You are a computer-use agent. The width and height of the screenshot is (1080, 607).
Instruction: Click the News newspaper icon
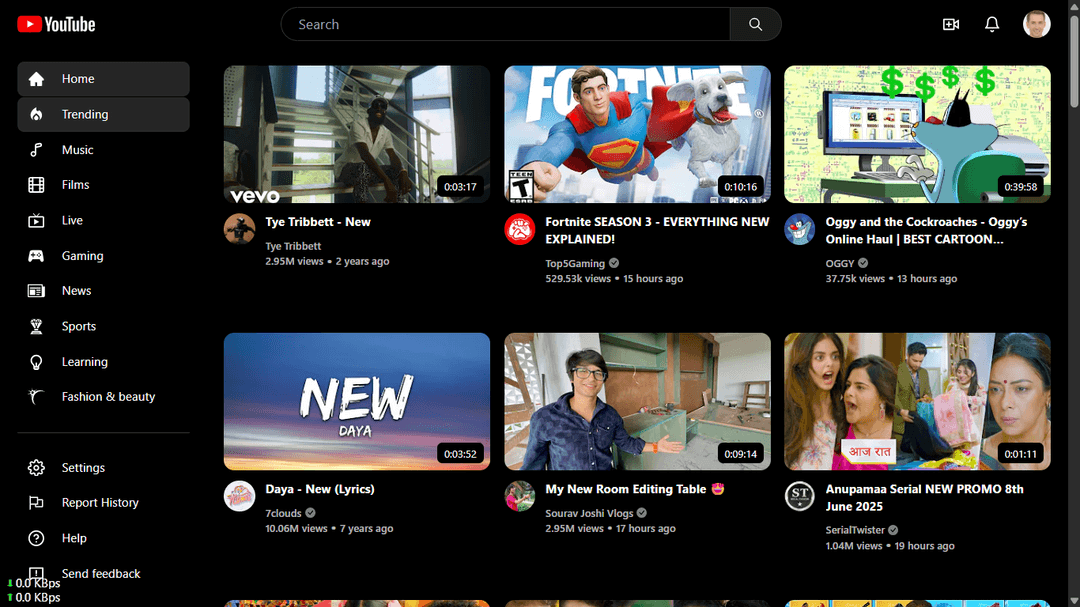37,291
